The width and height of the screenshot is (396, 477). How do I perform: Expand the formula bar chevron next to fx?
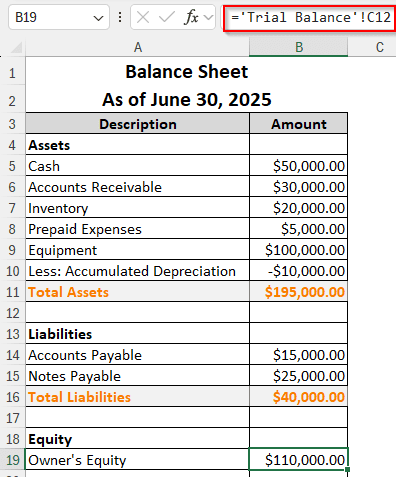209,17
